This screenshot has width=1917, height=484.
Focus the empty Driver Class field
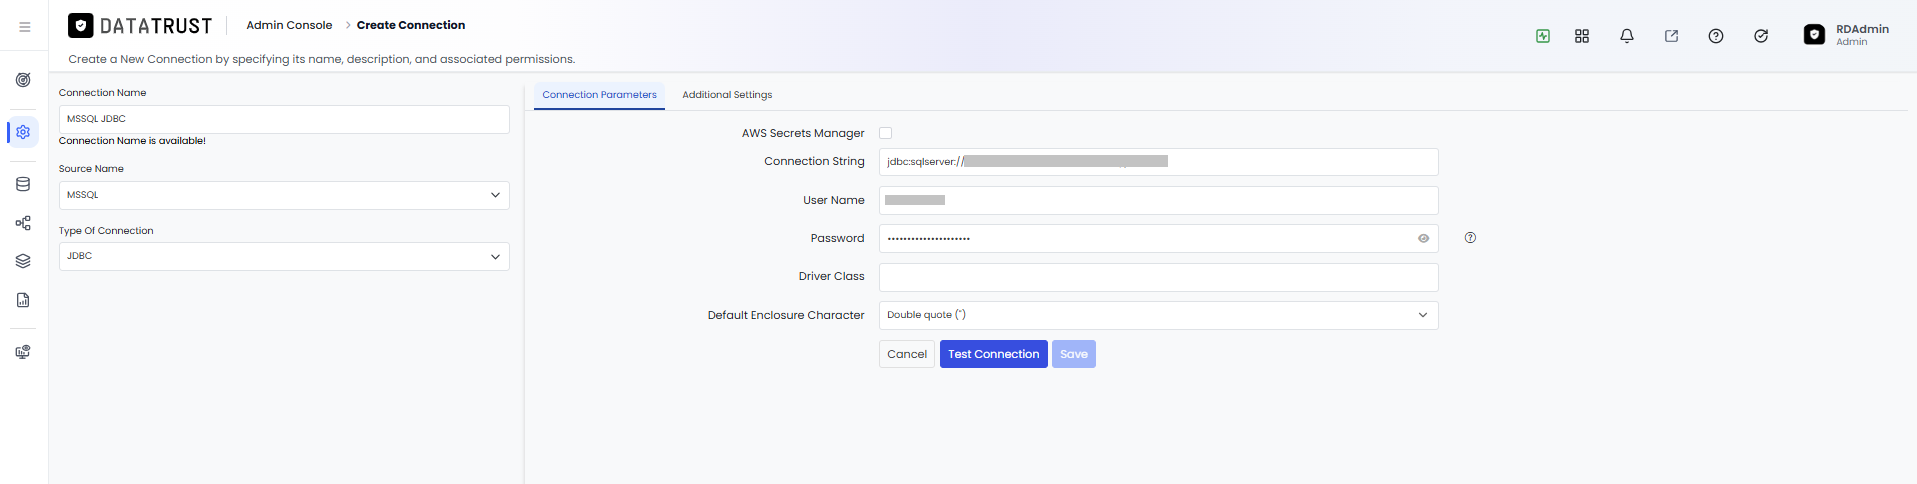tap(1158, 277)
